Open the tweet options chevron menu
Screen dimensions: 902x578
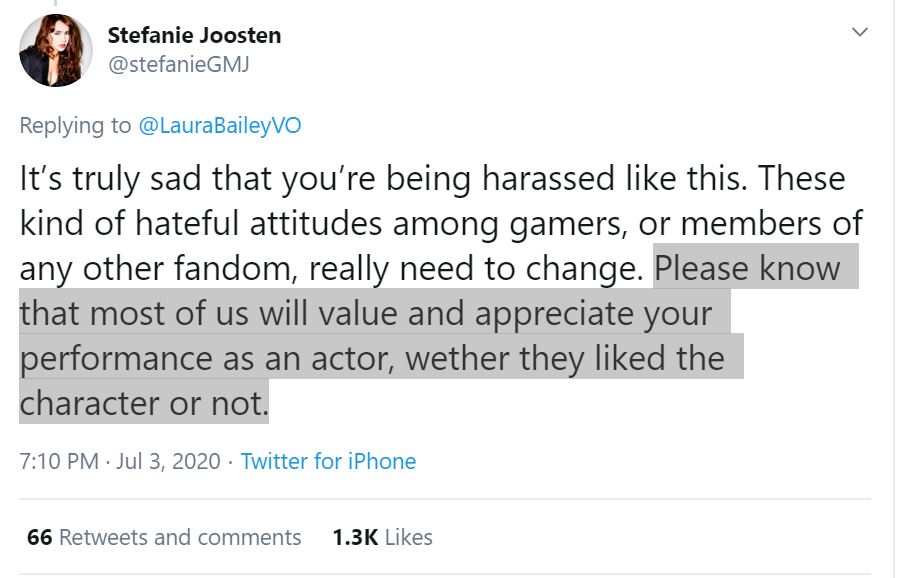point(859,33)
